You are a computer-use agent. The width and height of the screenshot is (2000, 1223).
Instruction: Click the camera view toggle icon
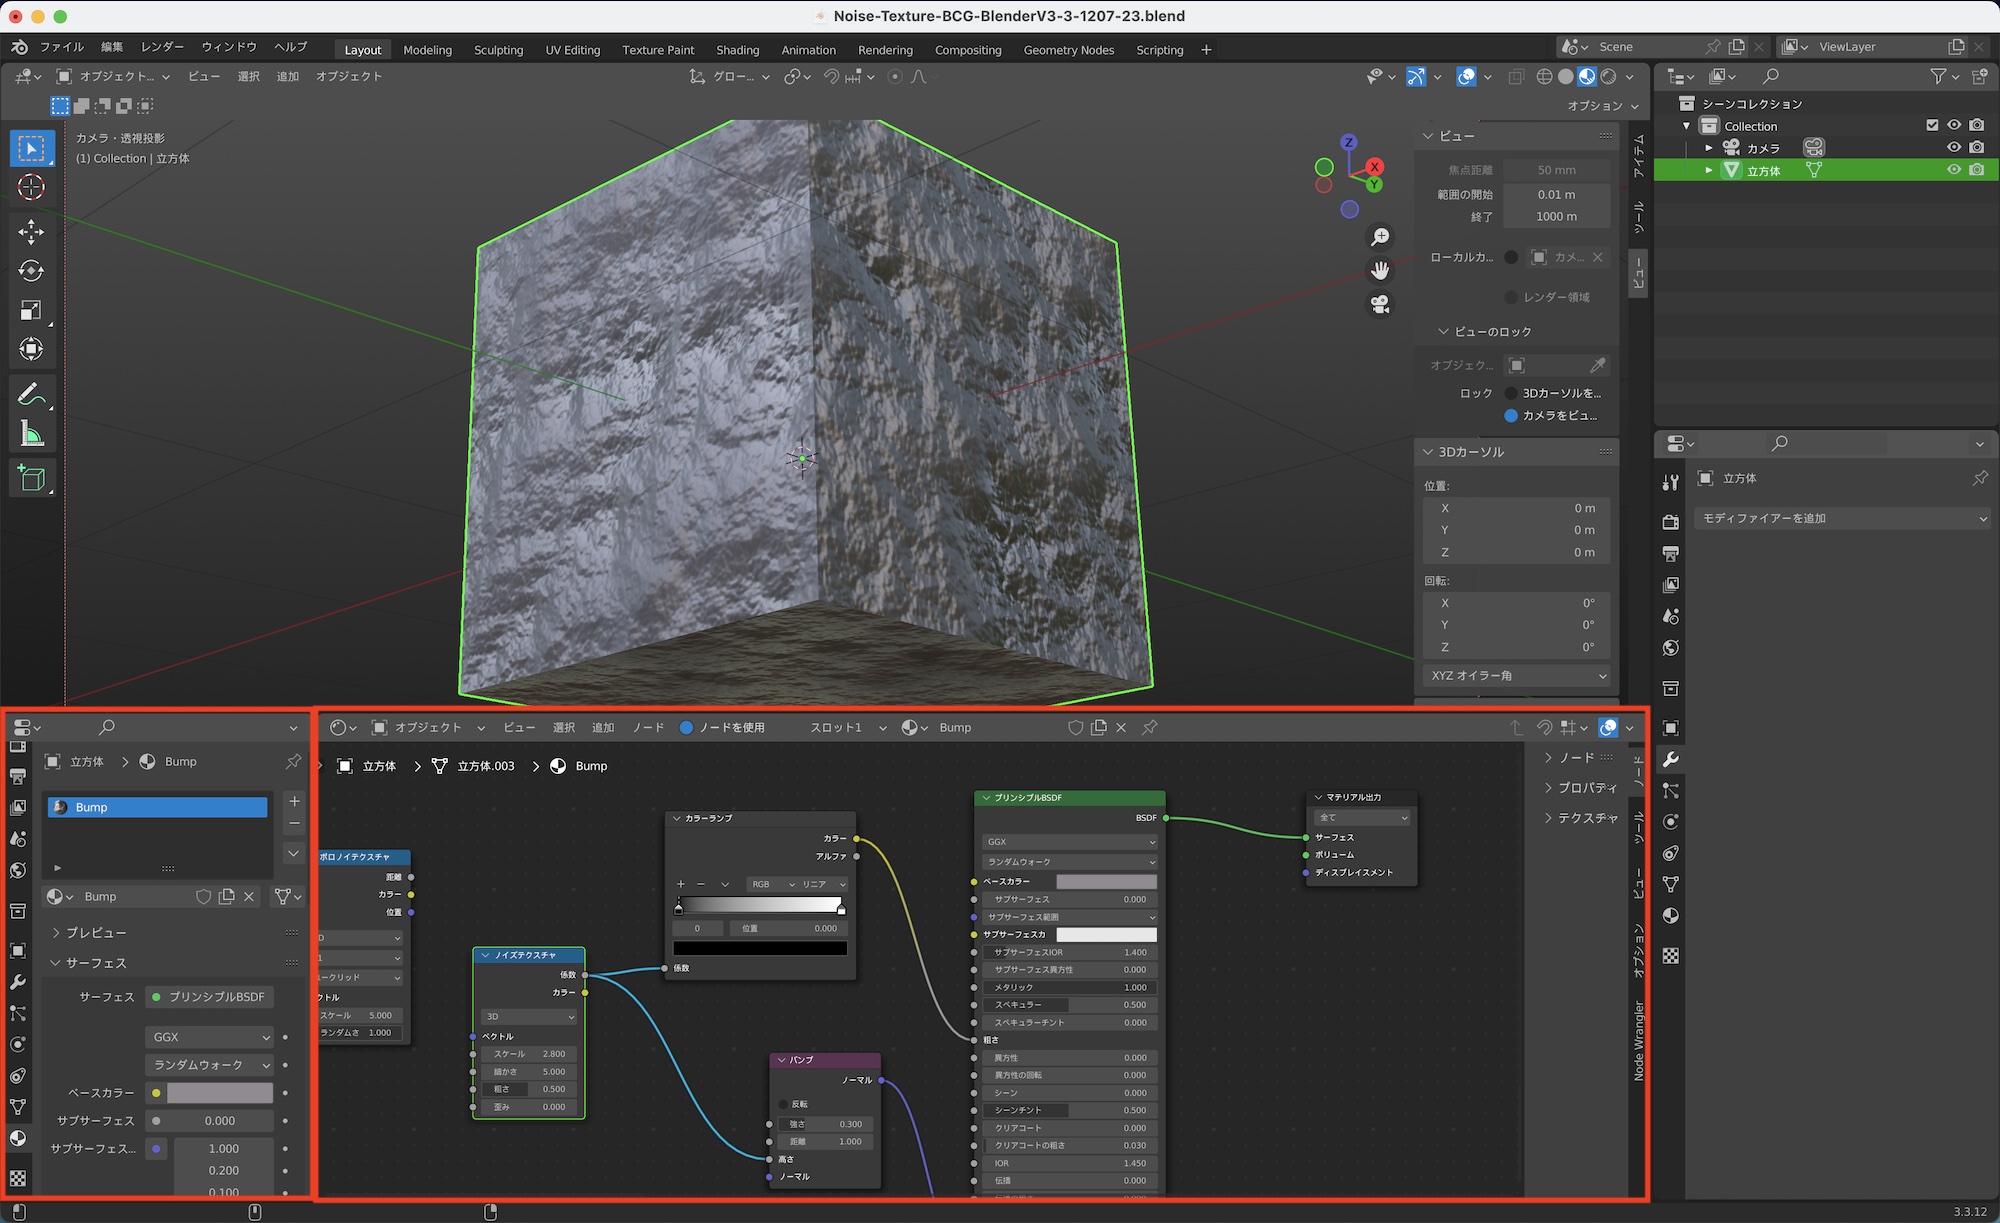point(1380,304)
